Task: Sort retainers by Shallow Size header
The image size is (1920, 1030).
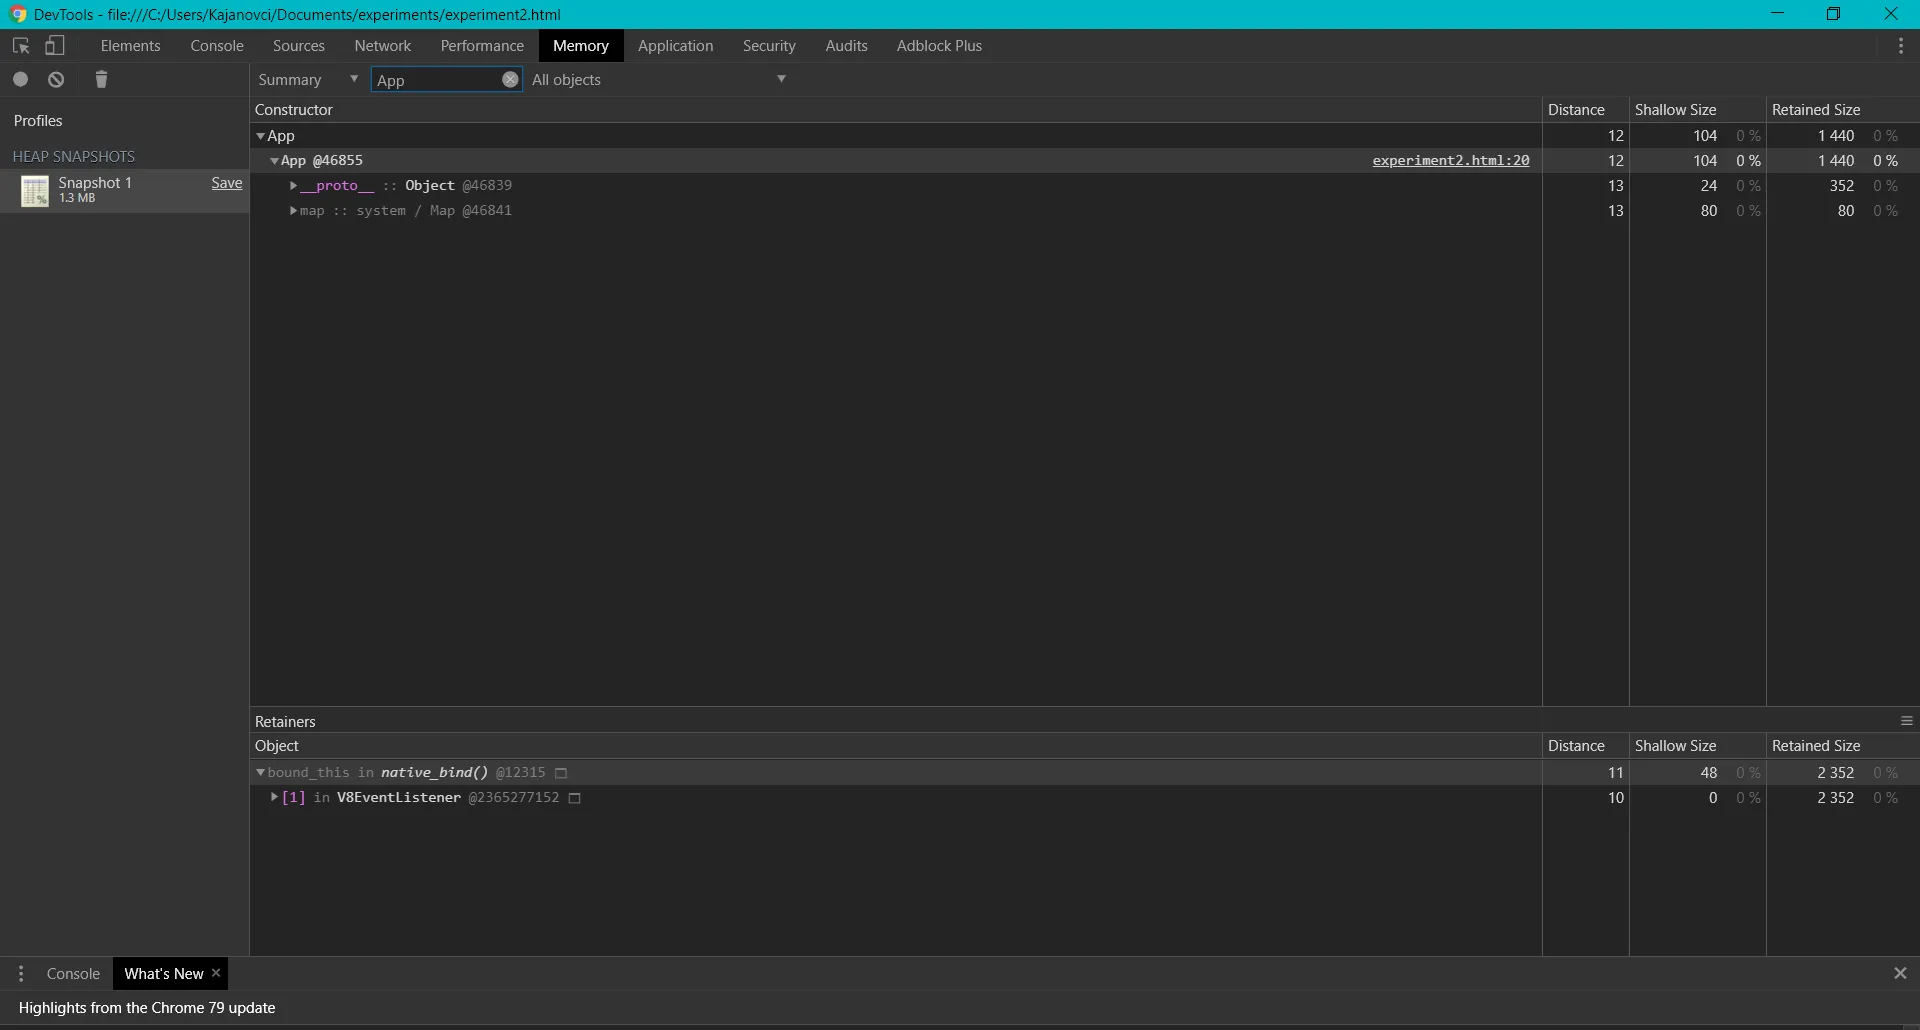Action: click(1697, 746)
